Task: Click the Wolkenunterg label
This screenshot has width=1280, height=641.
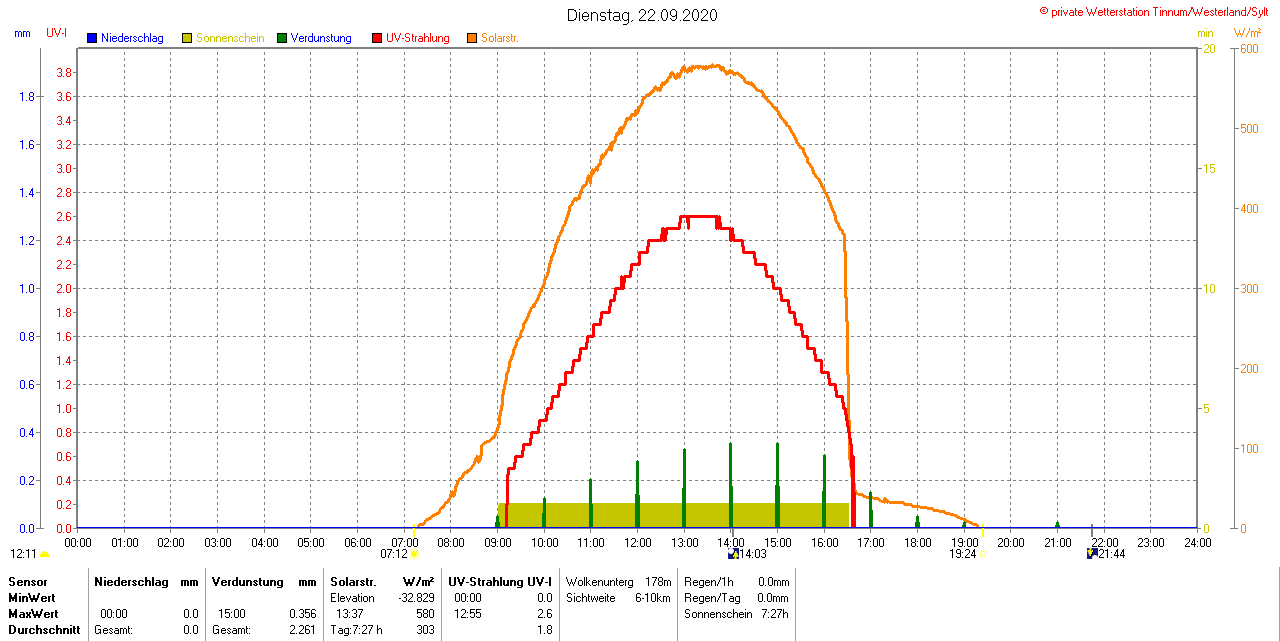Action: (x=598, y=581)
